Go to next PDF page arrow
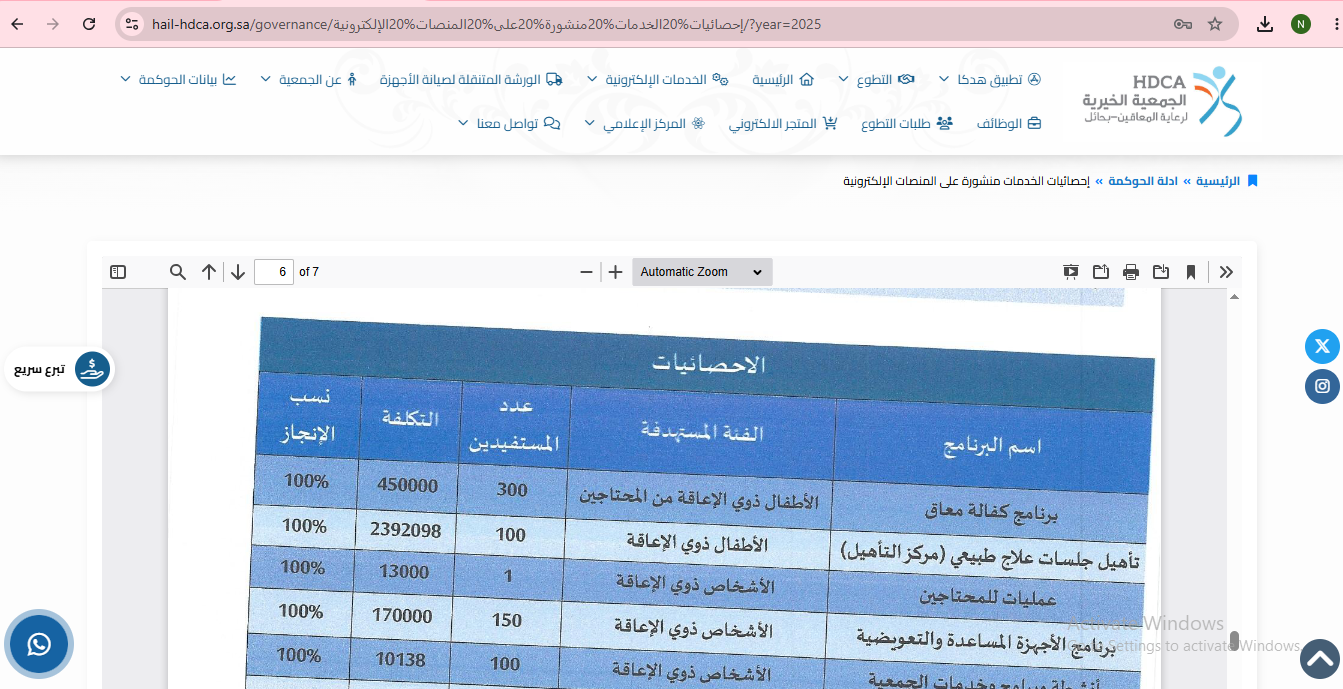The image size is (1343, 689). tap(238, 272)
